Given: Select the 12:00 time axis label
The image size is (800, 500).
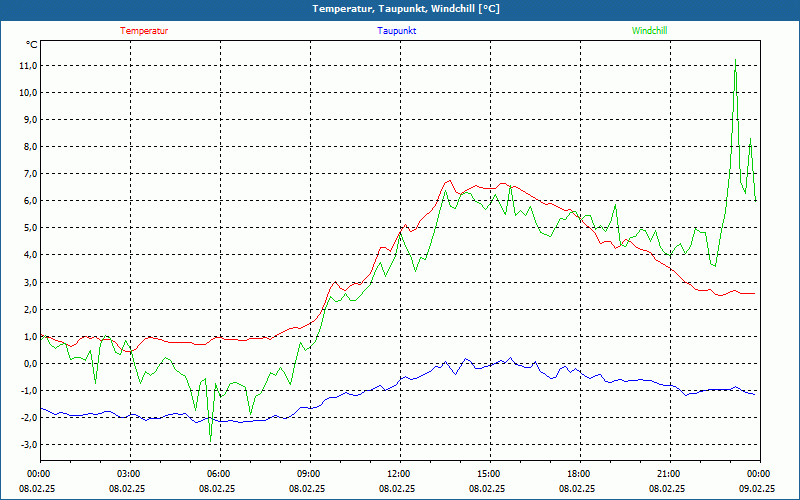Looking at the screenshot, I should pos(398,474).
